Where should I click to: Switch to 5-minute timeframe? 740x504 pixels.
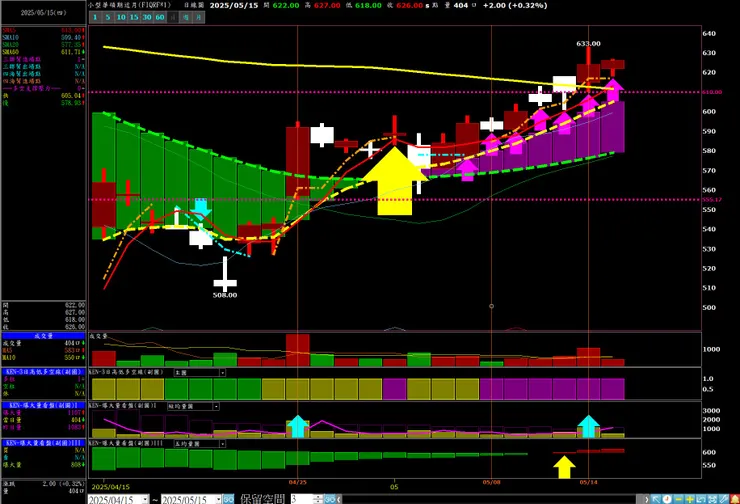pos(108,17)
